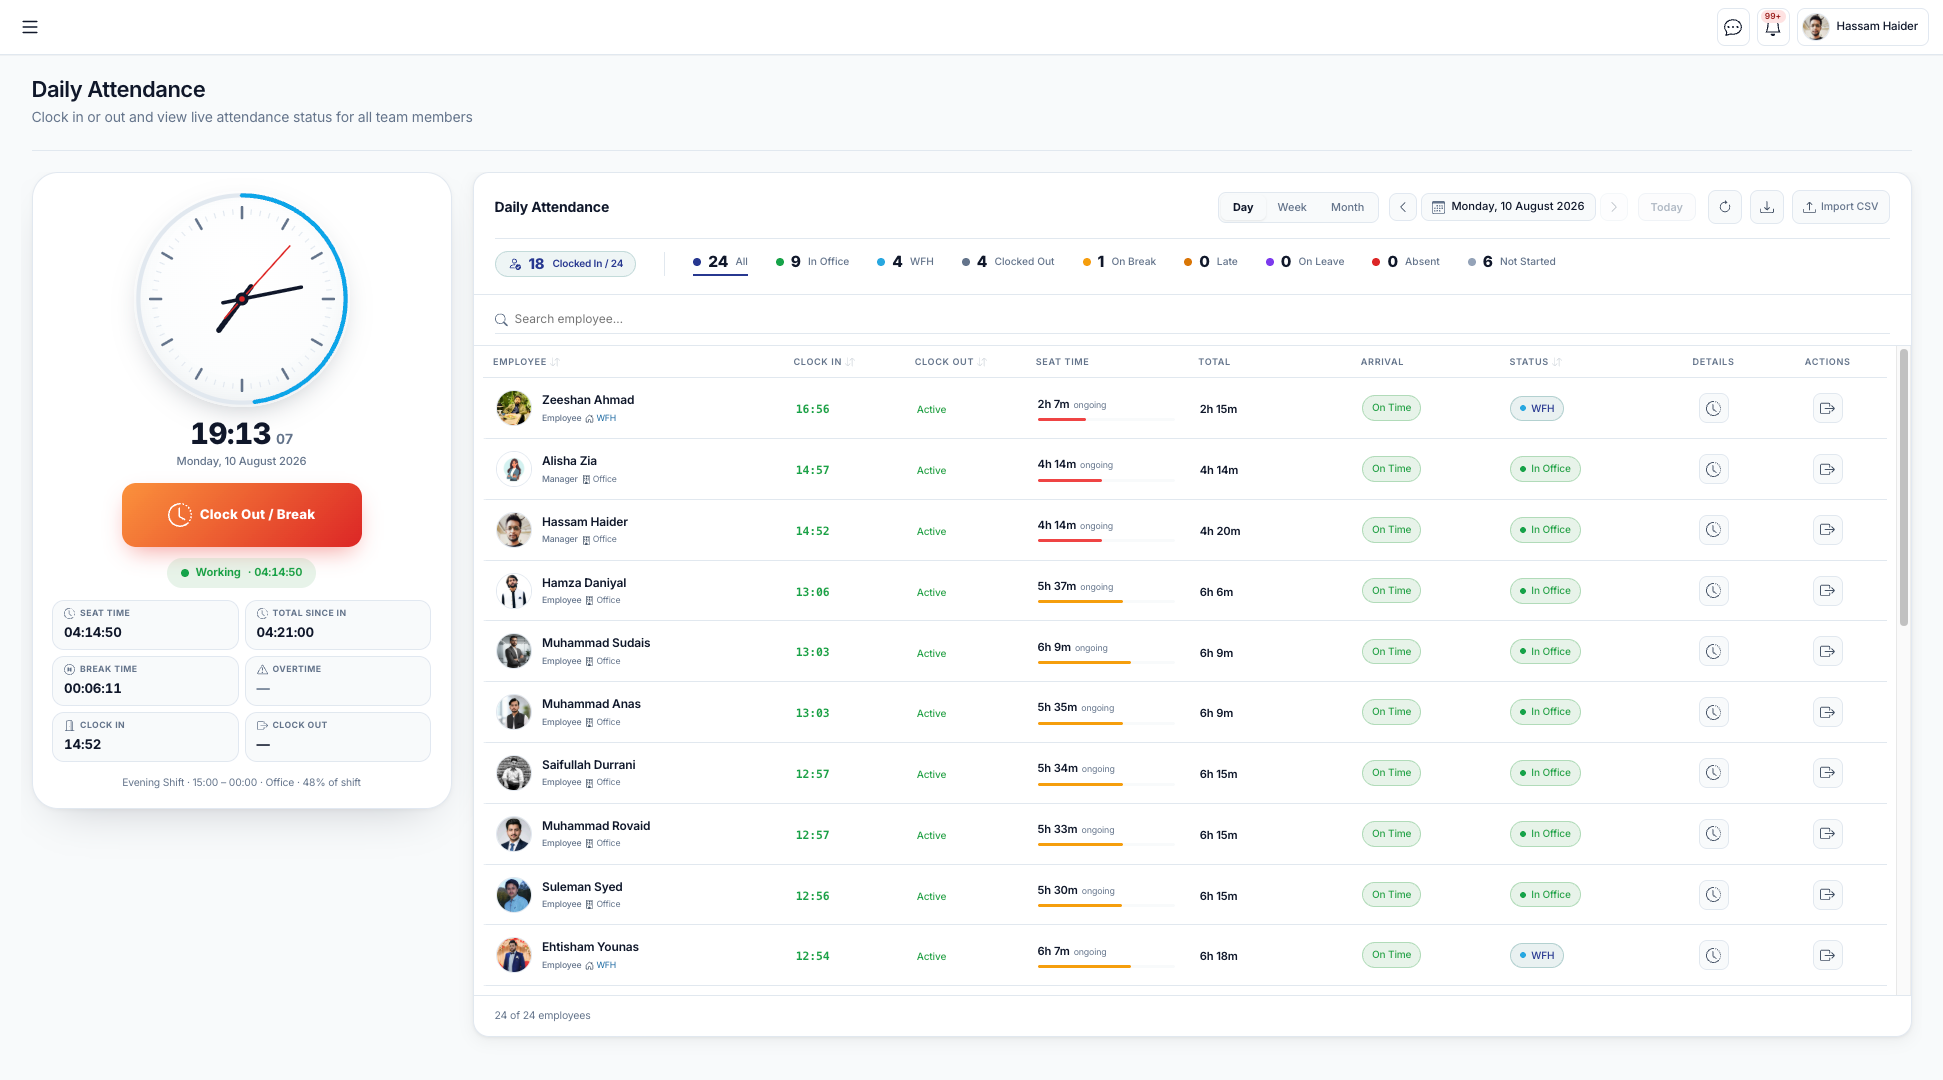Select the 18 Clocked In / 24 chip
1943x1080 pixels.
coord(565,264)
